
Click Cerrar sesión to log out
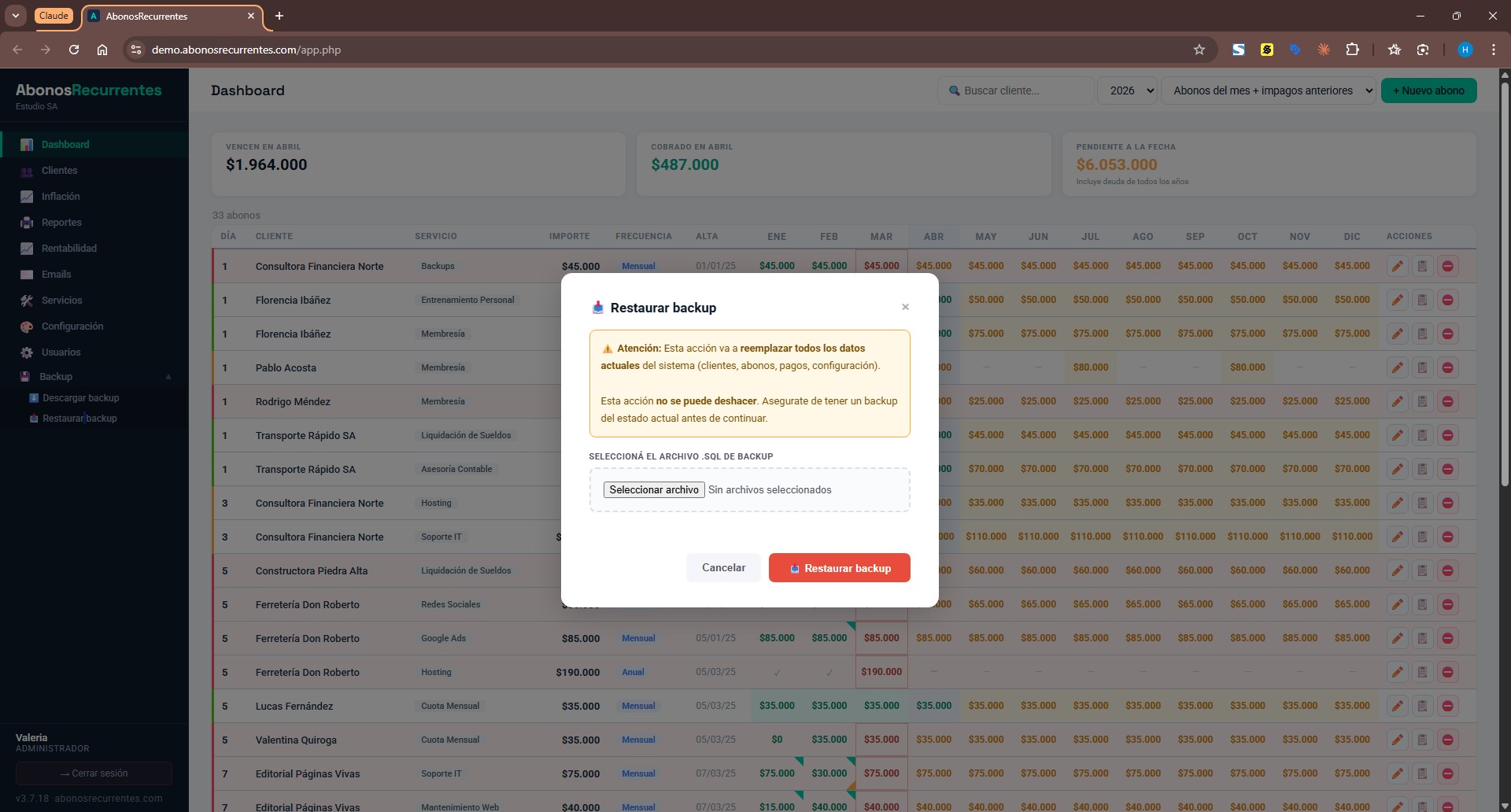tap(94, 774)
